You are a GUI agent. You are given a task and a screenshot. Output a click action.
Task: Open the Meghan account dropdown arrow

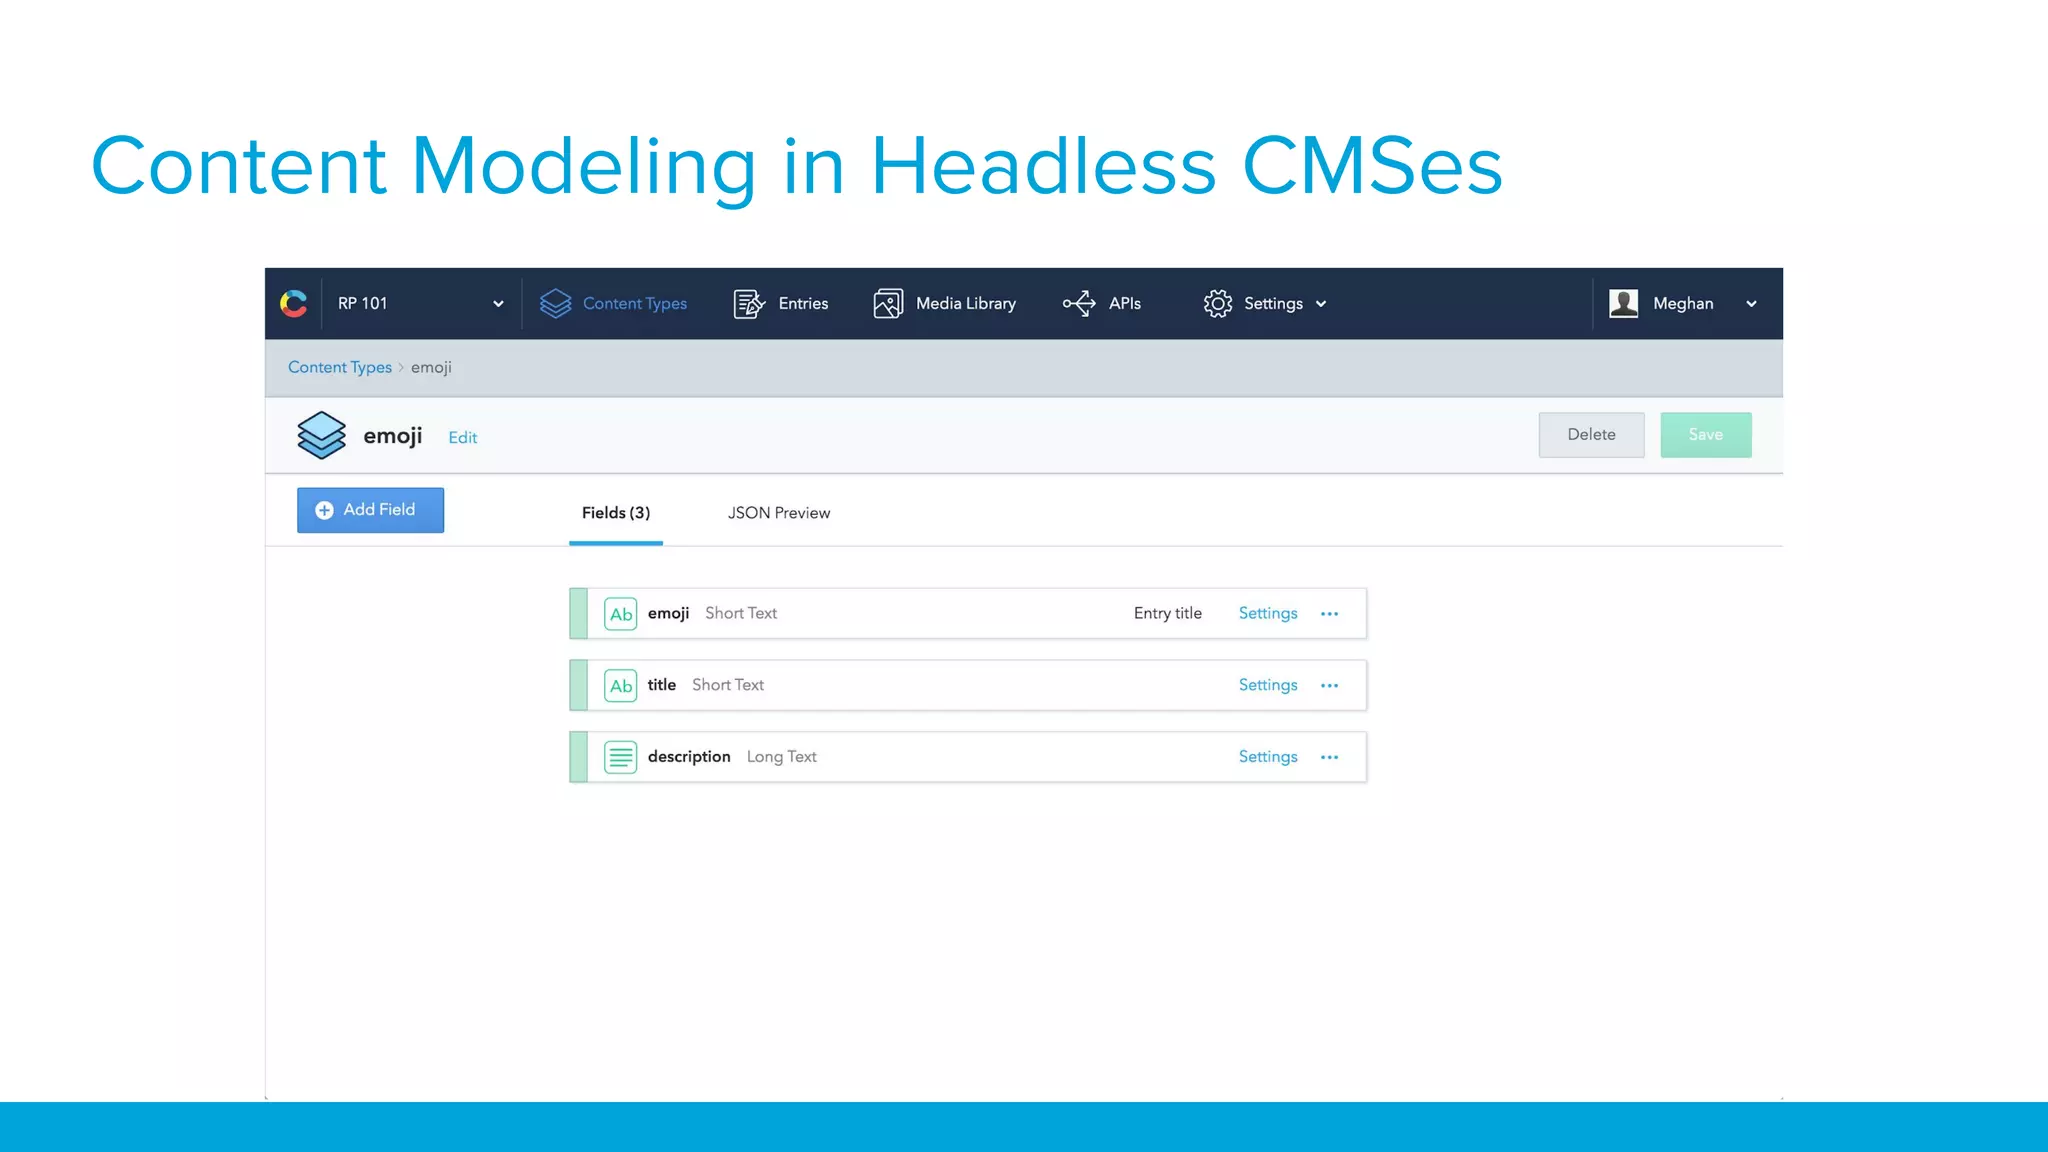point(1751,304)
